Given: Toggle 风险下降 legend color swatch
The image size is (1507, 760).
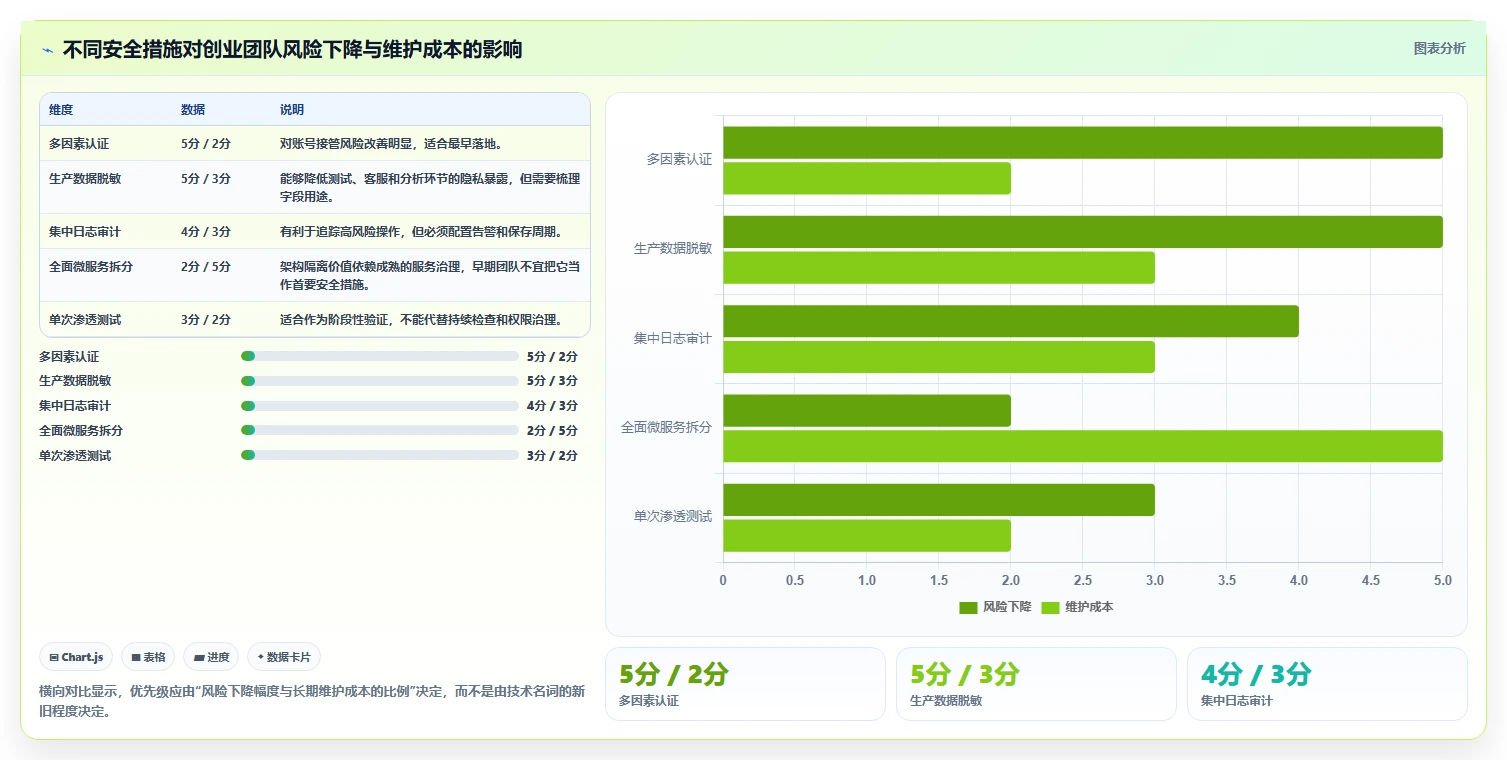Looking at the screenshot, I should [968, 607].
